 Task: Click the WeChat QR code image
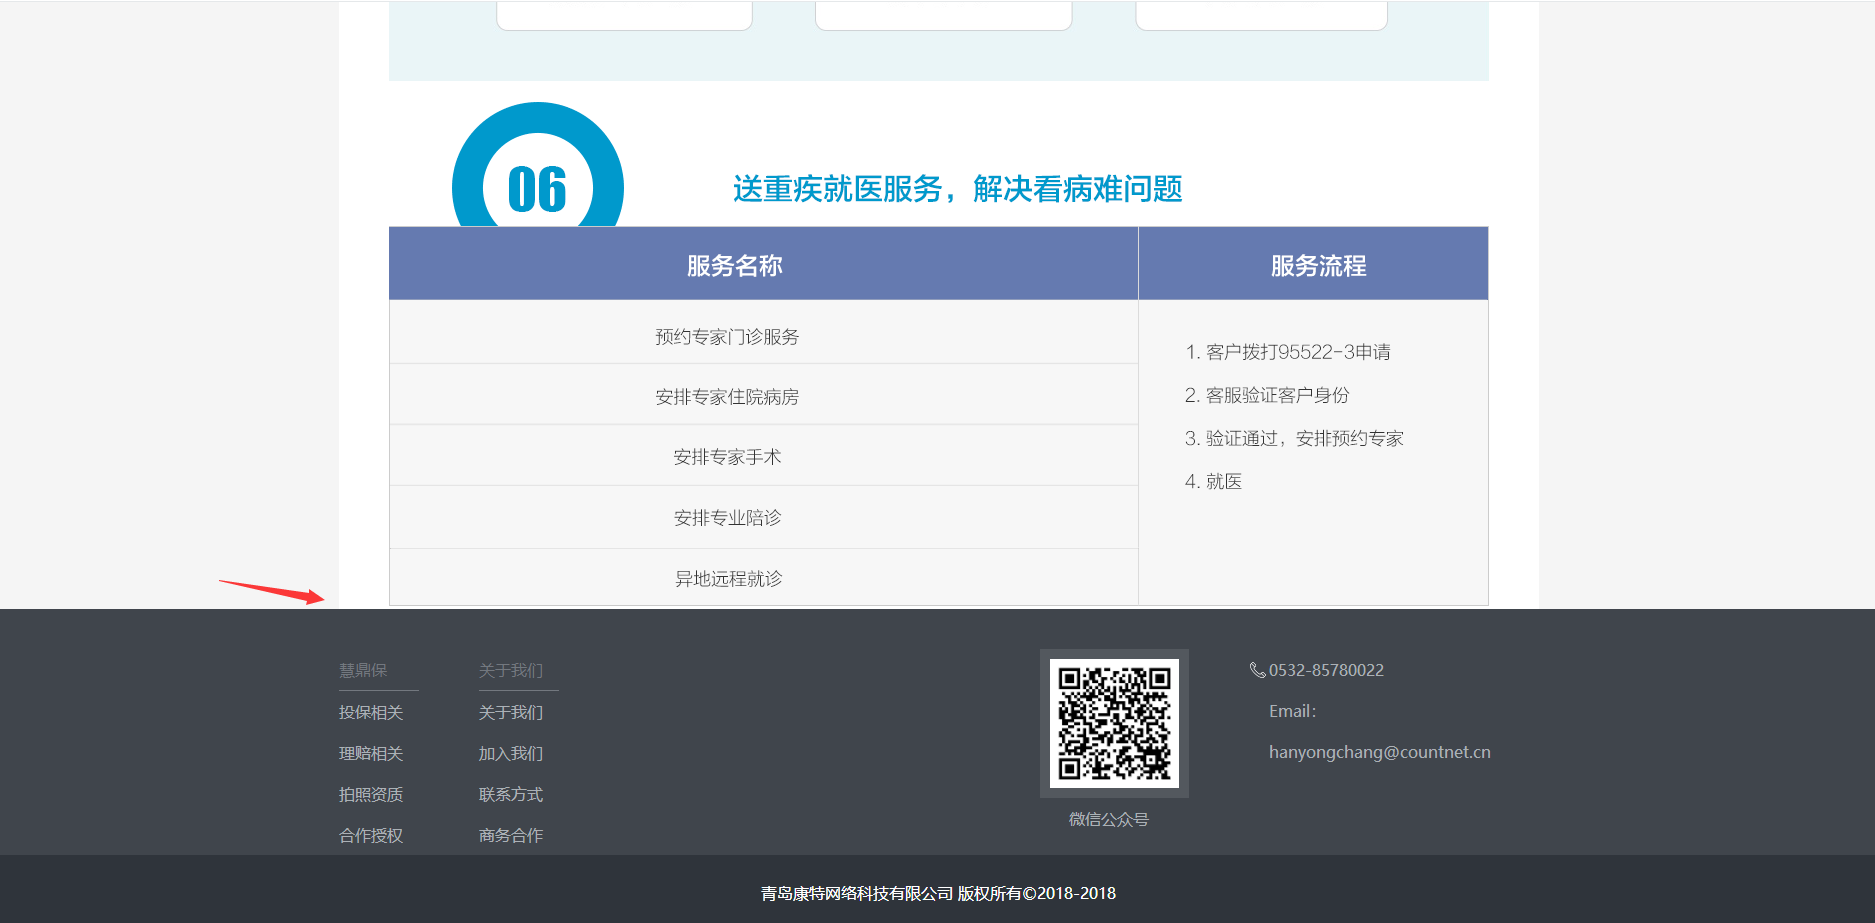1113,723
